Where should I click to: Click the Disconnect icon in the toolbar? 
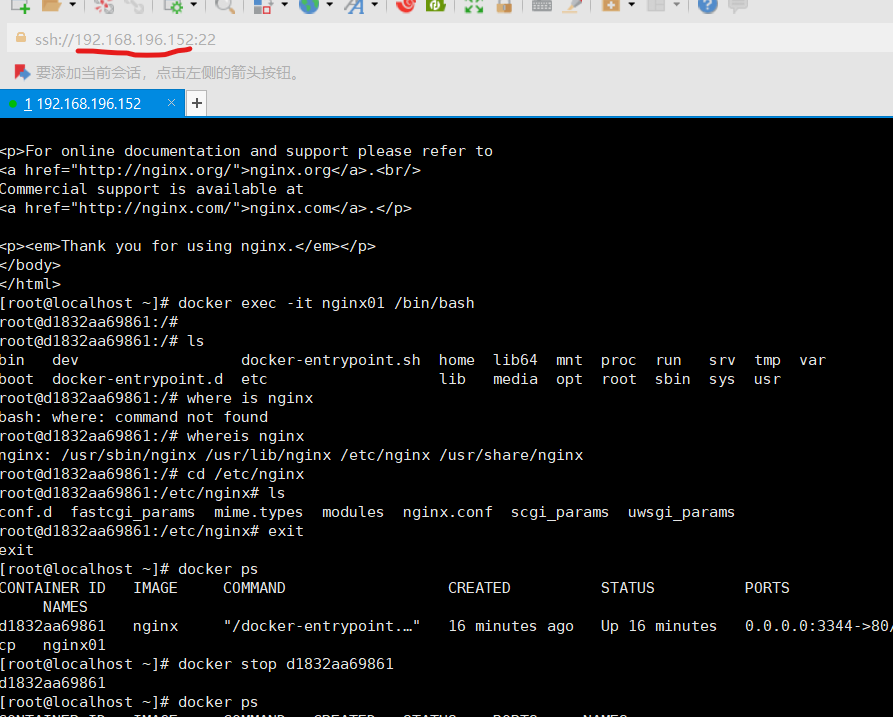coord(104,6)
